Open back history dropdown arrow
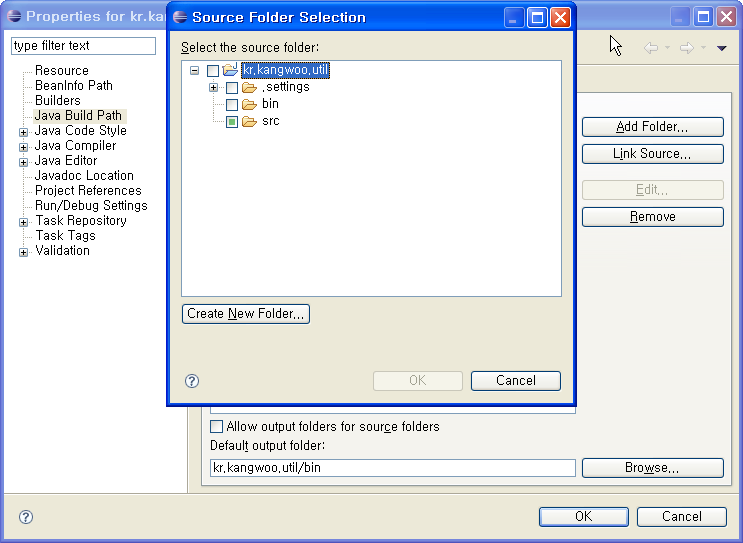The width and height of the screenshot is (743, 543). click(x=668, y=47)
